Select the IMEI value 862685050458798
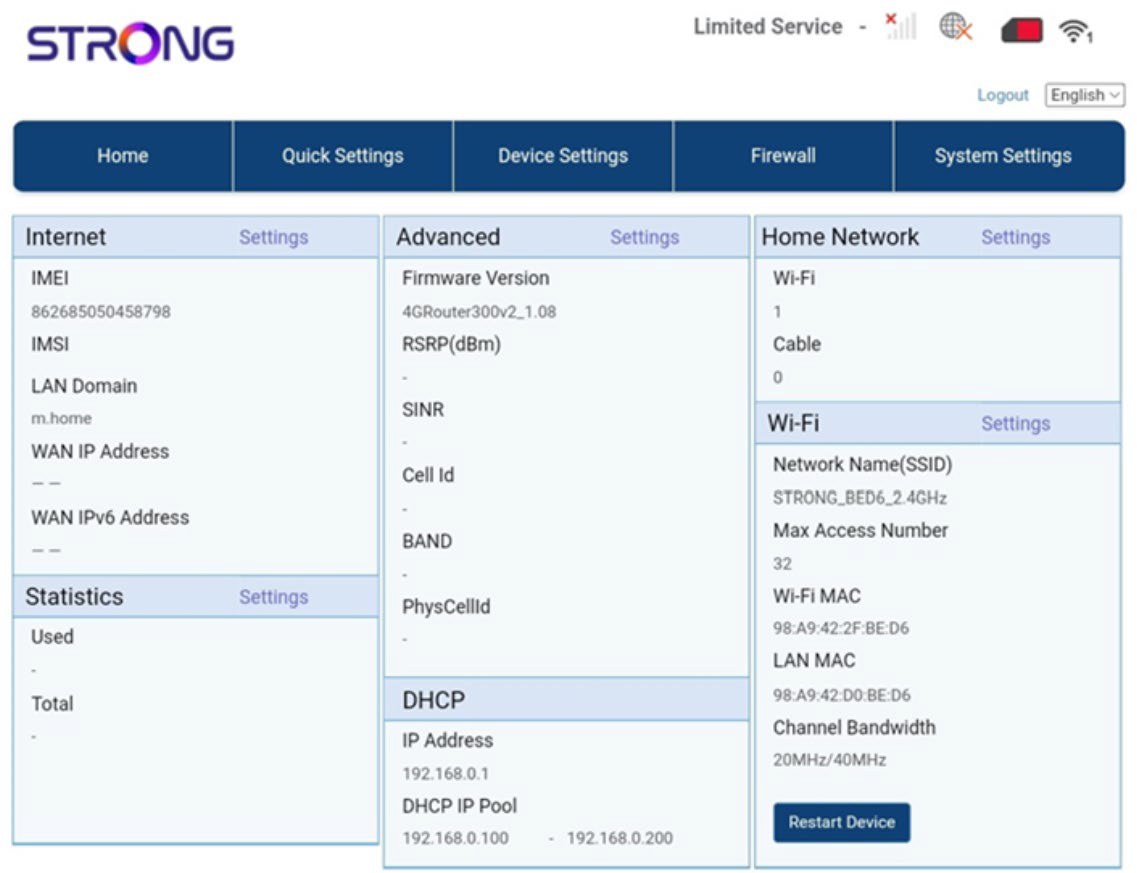 tap(101, 312)
